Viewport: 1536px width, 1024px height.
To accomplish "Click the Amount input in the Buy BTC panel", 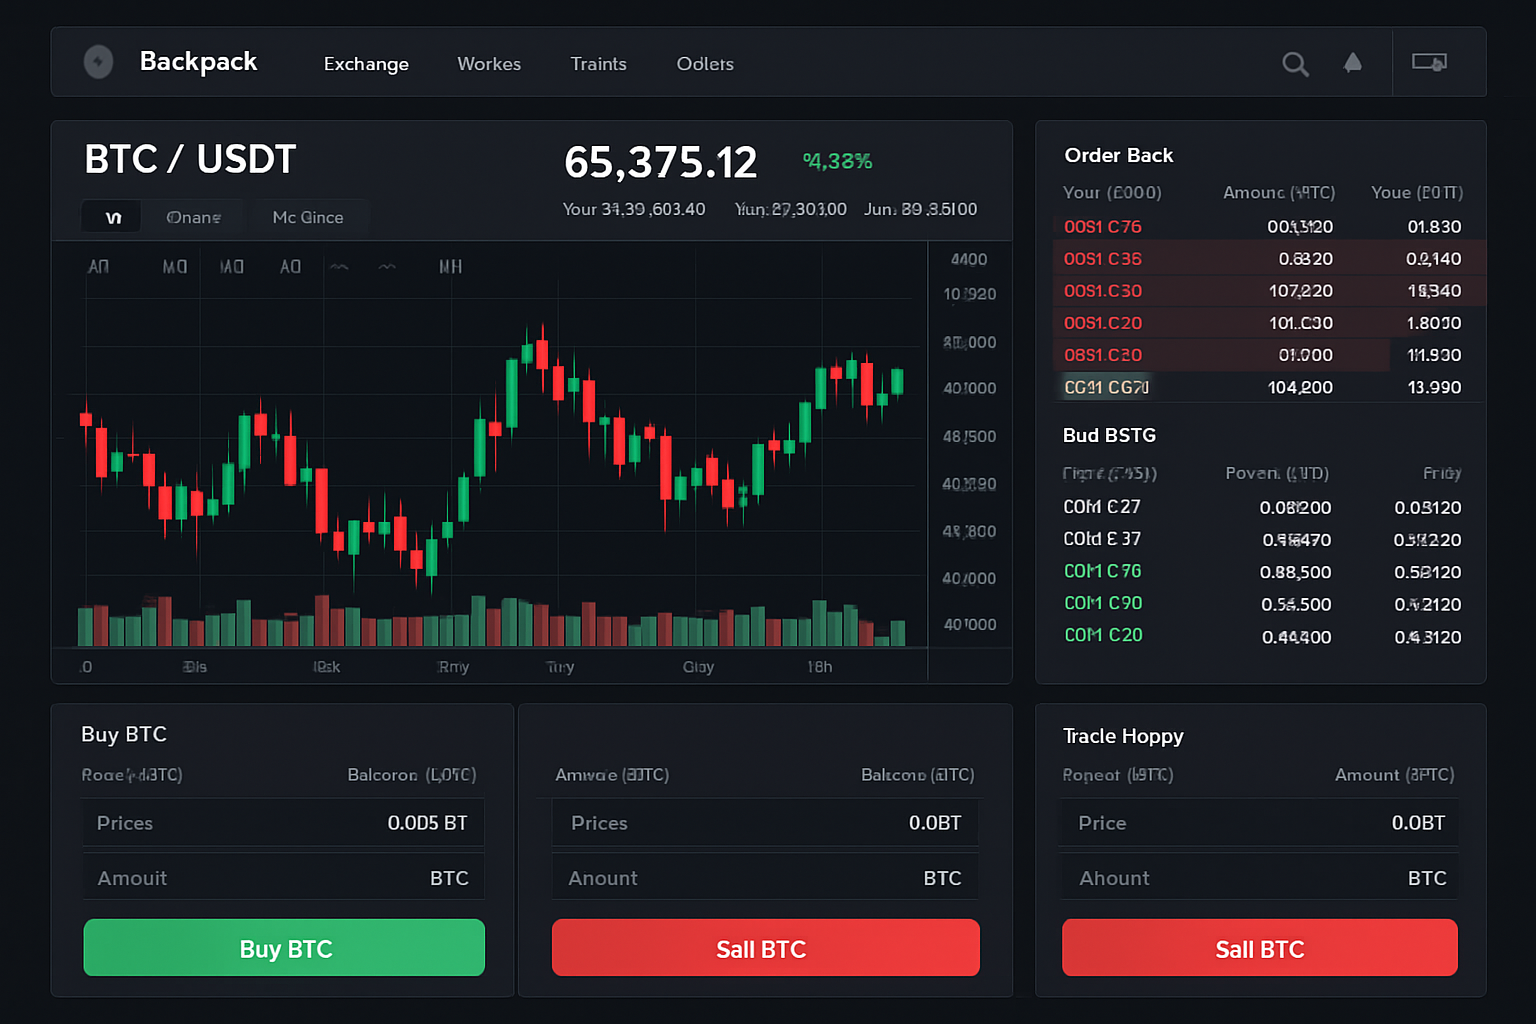I will (x=283, y=877).
